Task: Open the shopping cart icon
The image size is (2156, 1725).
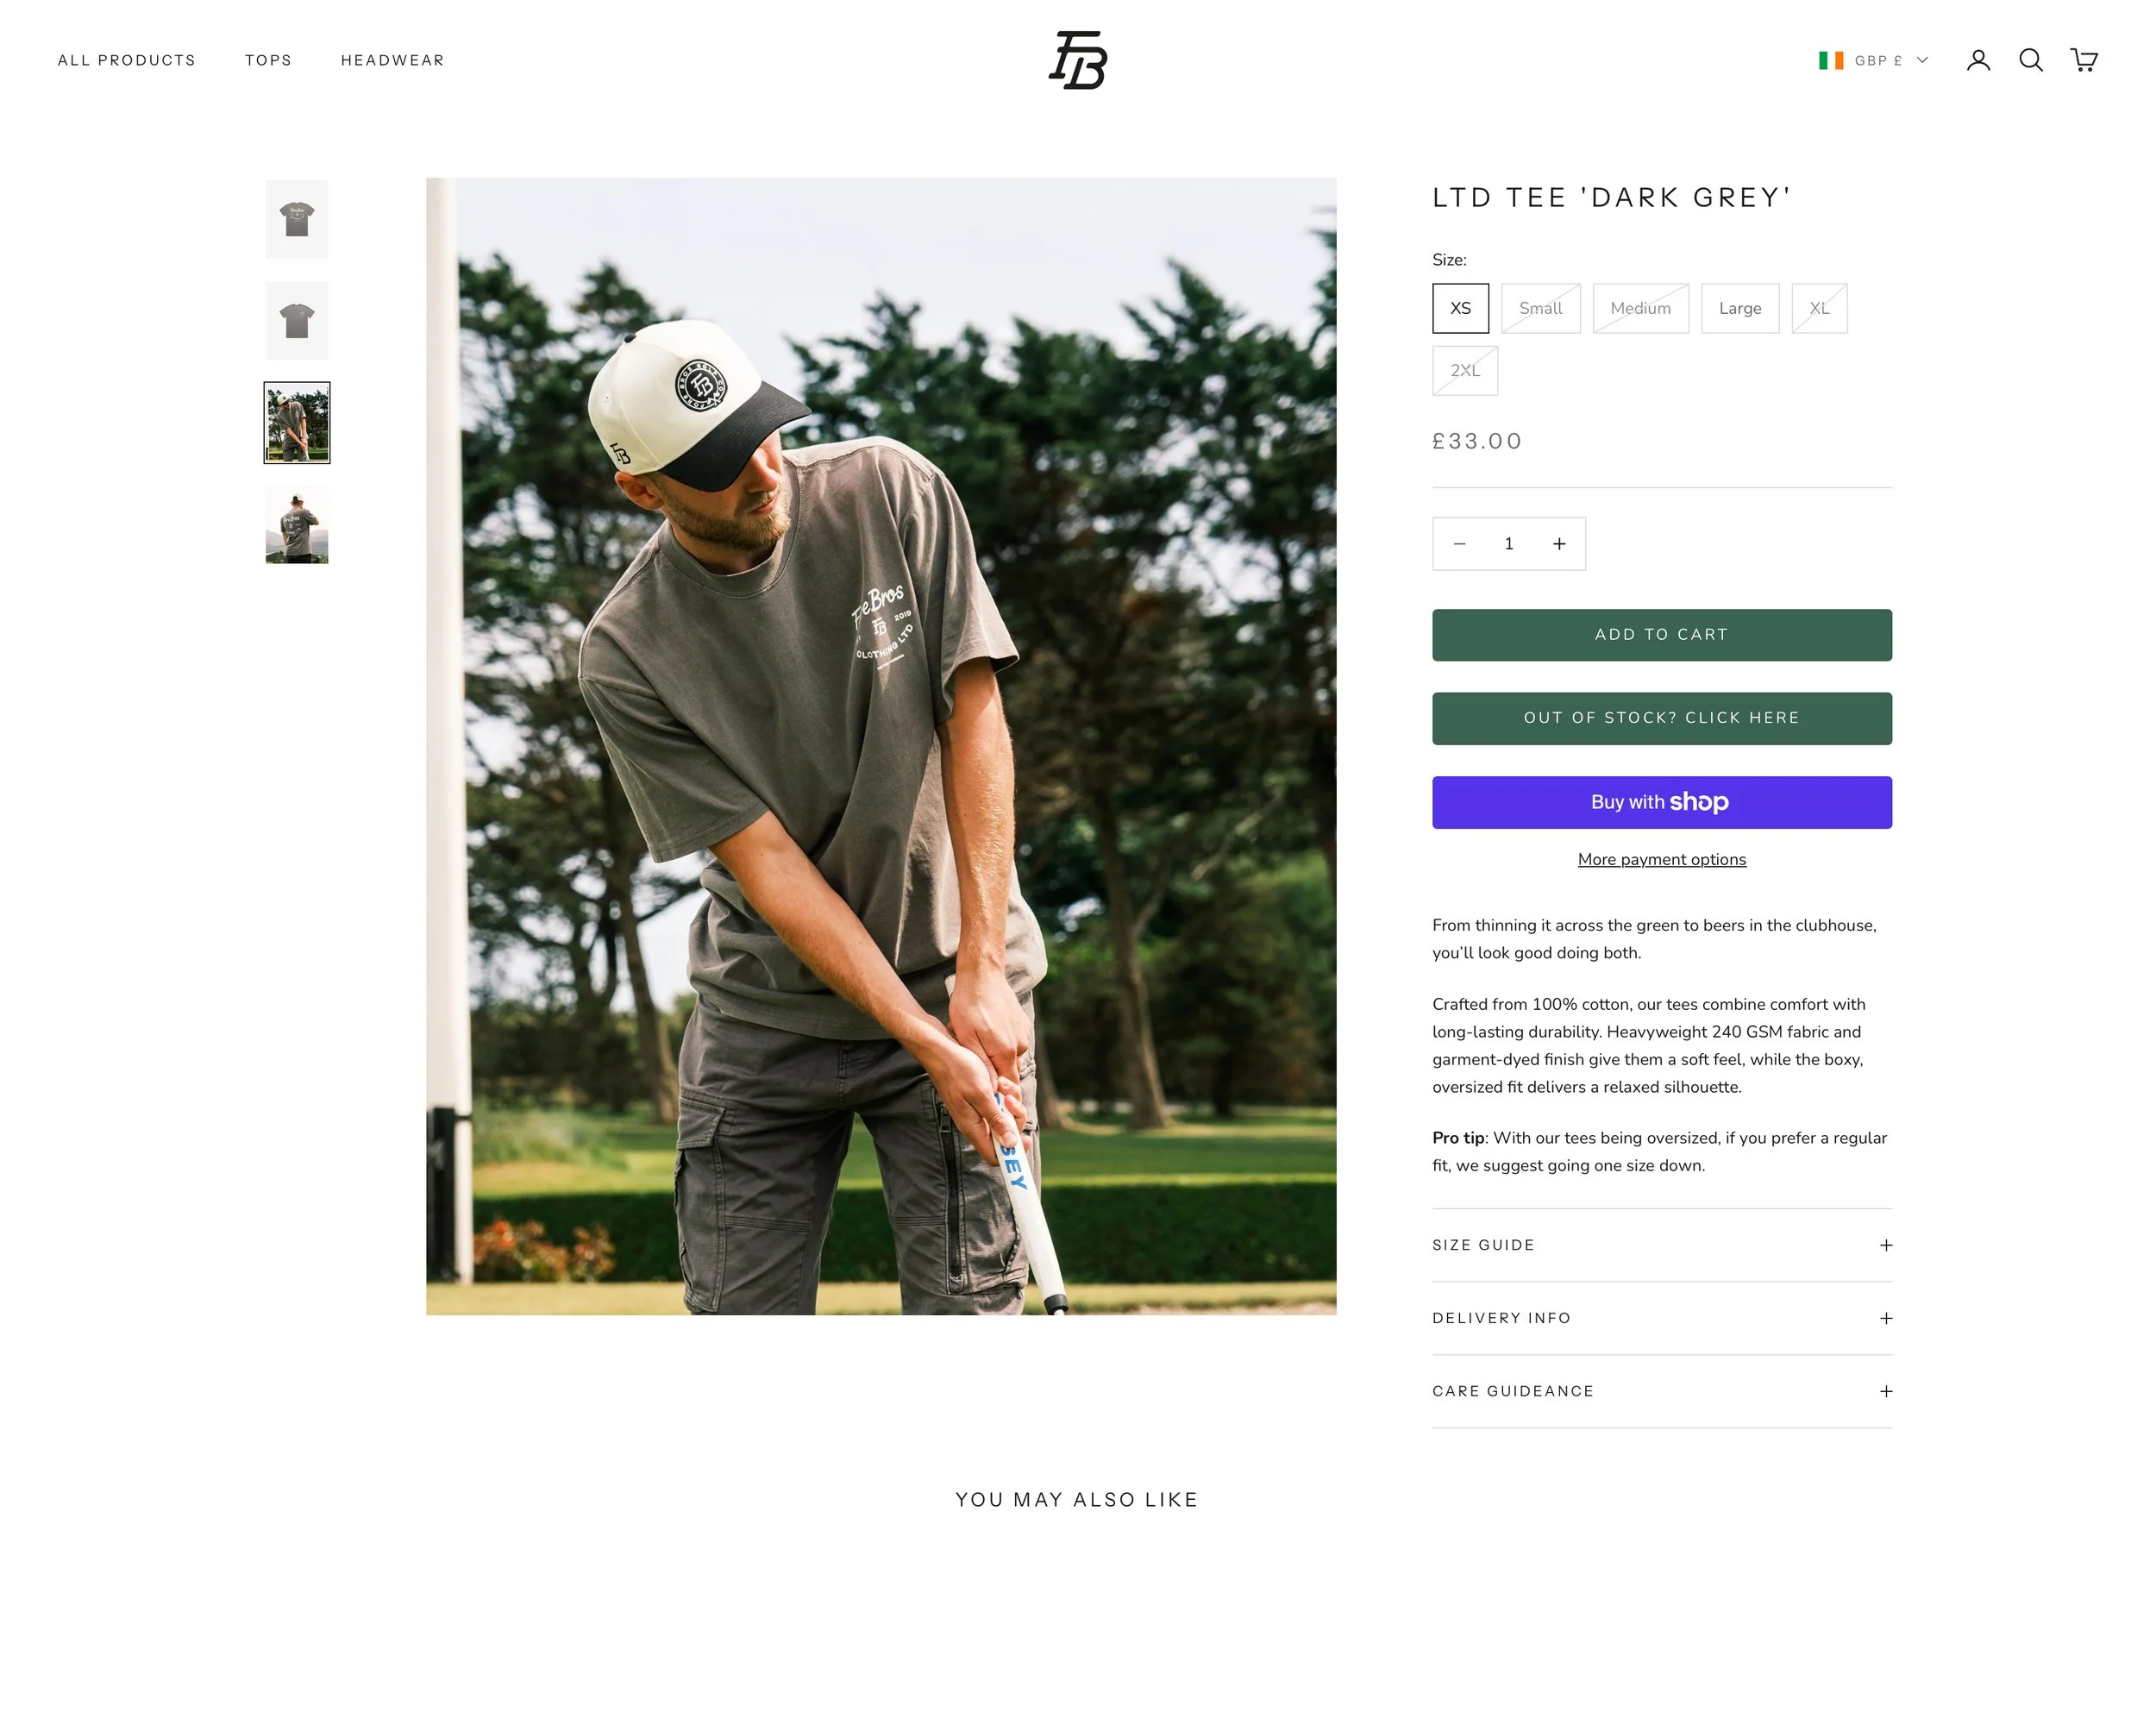Action: [2083, 60]
